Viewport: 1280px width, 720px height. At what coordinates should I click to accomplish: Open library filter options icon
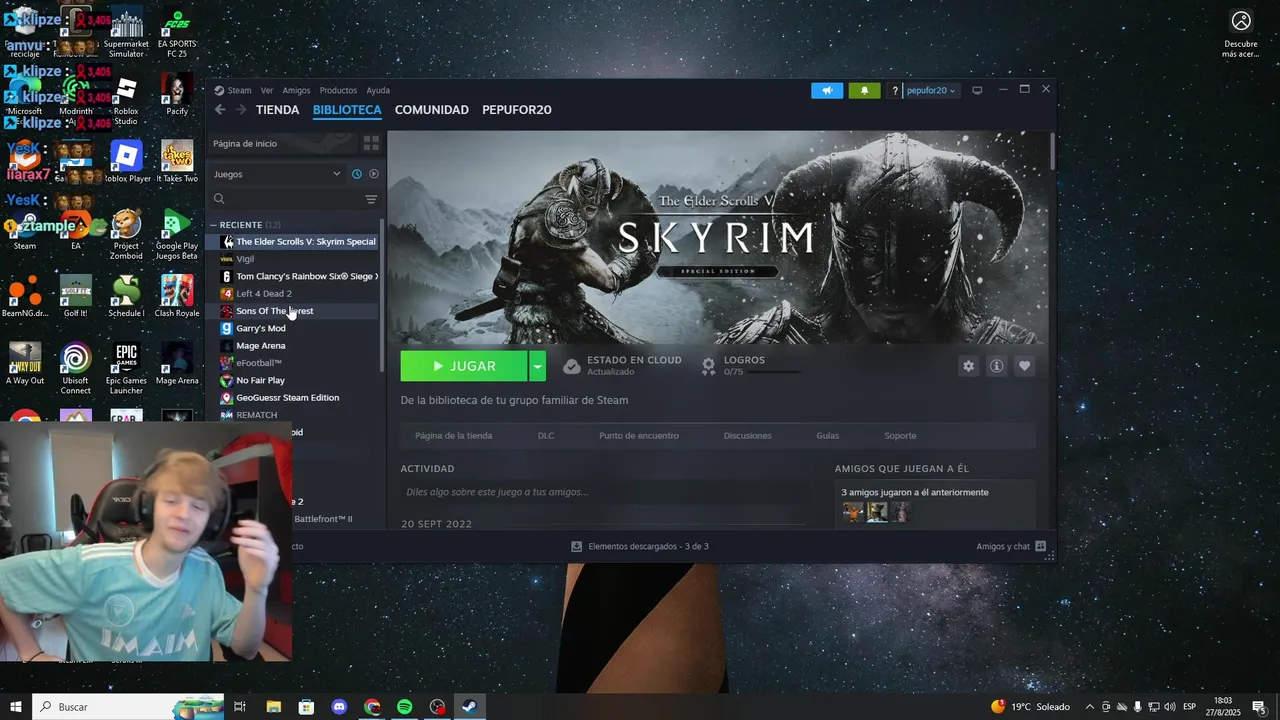pos(371,199)
